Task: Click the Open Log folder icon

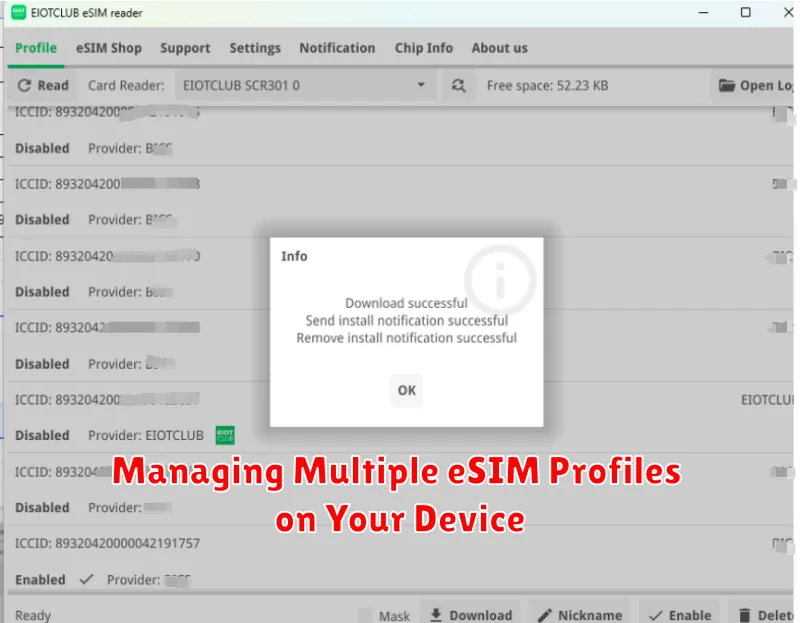Action: tap(727, 86)
